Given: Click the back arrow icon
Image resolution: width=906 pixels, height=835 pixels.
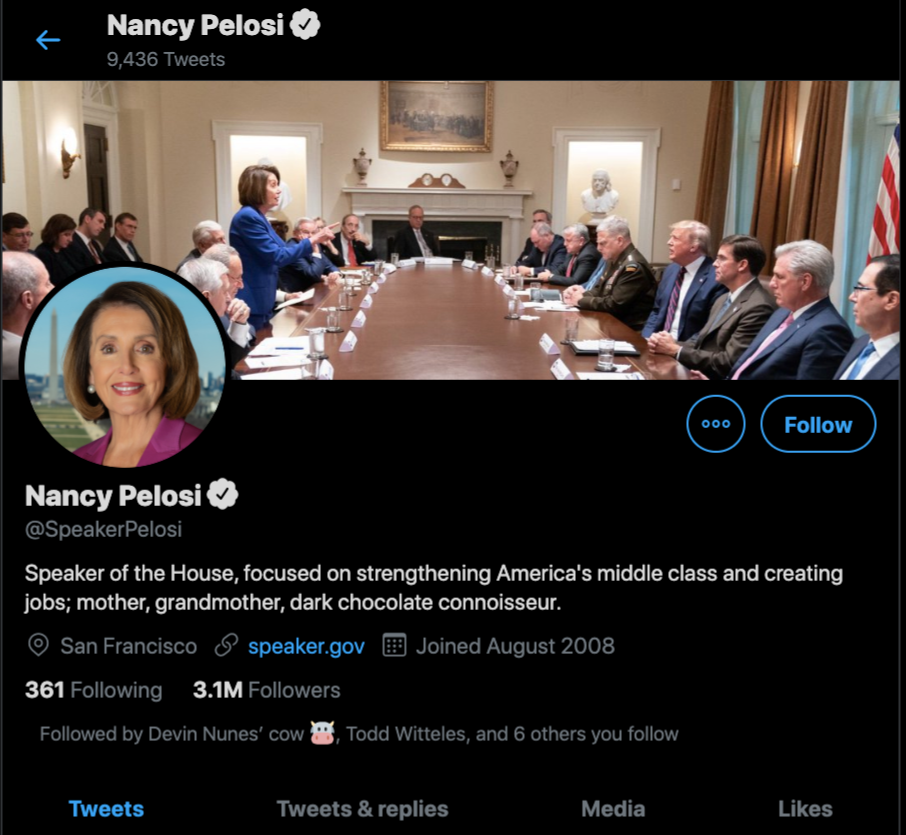Looking at the screenshot, I should 48,40.
